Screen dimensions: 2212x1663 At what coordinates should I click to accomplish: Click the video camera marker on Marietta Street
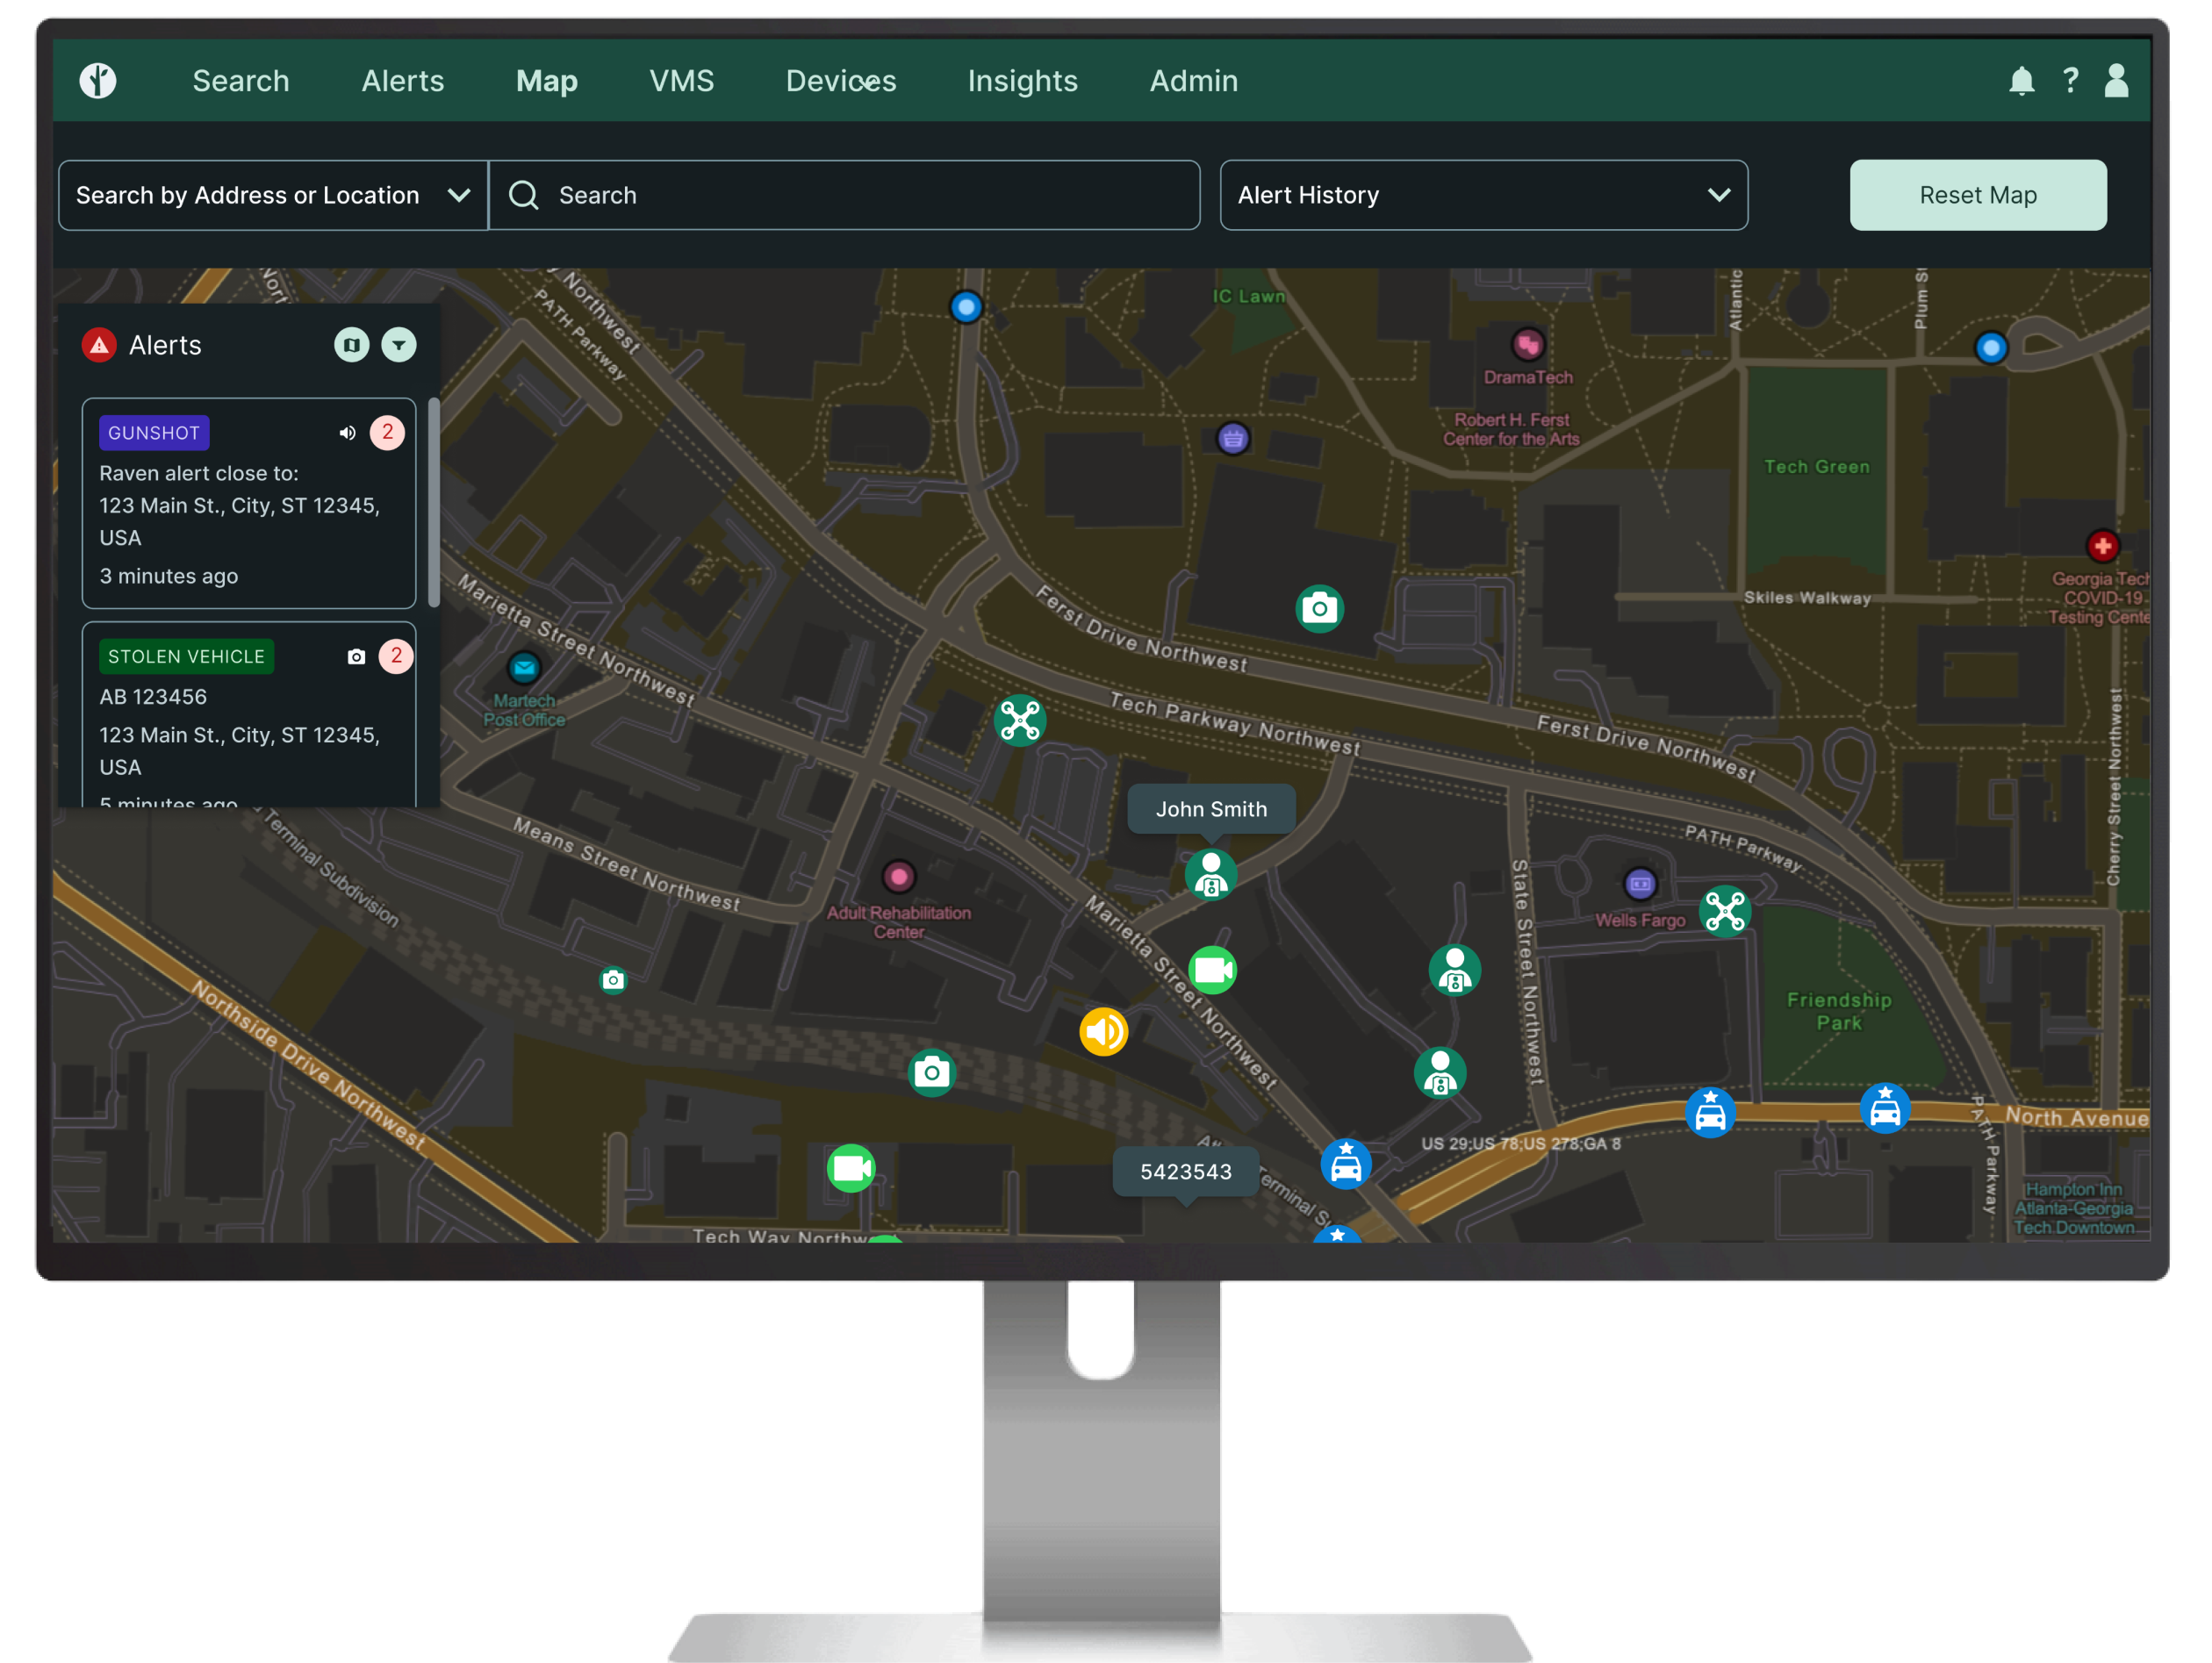[1212, 970]
